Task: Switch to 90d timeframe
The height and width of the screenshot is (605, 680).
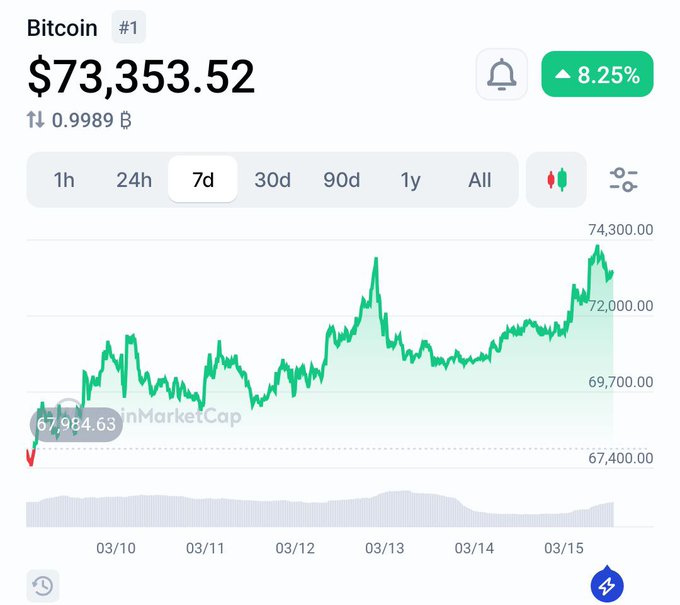Action: pyautogui.click(x=341, y=180)
